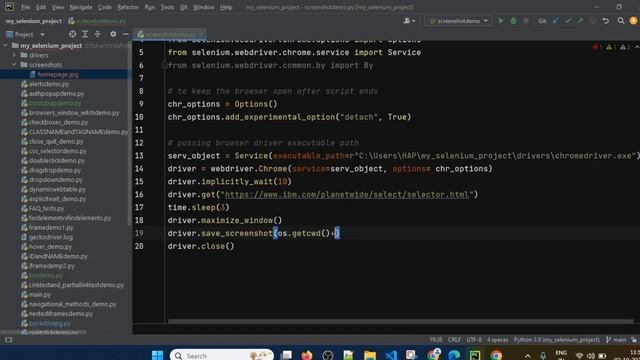Image resolution: width=640 pixels, height=360 pixels.
Task: Open Firefox from taskbar
Action: [307, 355]
